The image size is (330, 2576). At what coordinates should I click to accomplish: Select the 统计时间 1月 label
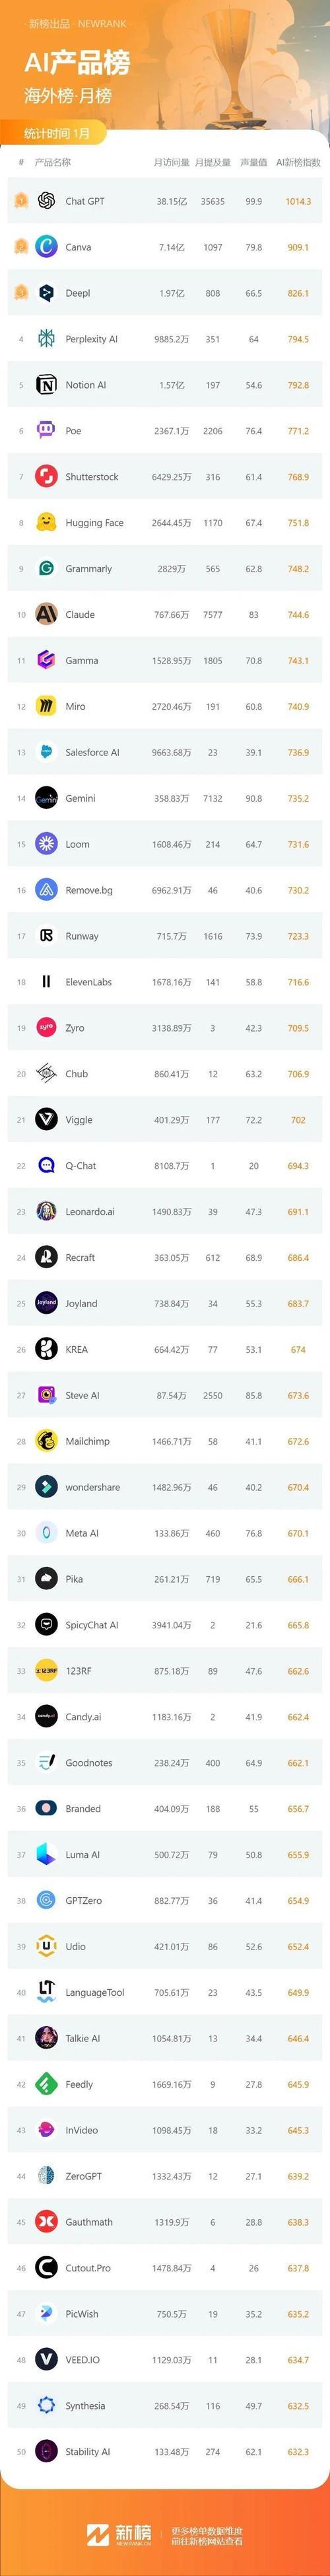click(57, 133)
